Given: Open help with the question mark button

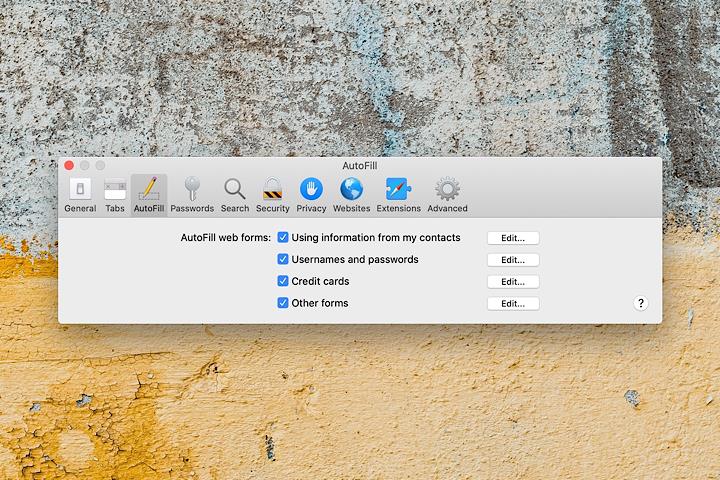Looking at the screenshot, I should point(641,303).
